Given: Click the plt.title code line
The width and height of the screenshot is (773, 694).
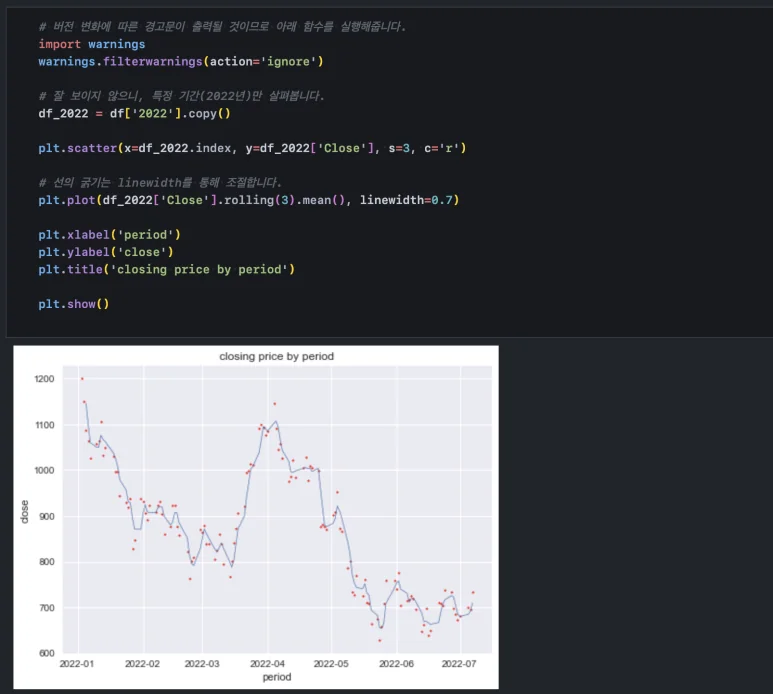Looking at the screenshot, I should point(167,270).
